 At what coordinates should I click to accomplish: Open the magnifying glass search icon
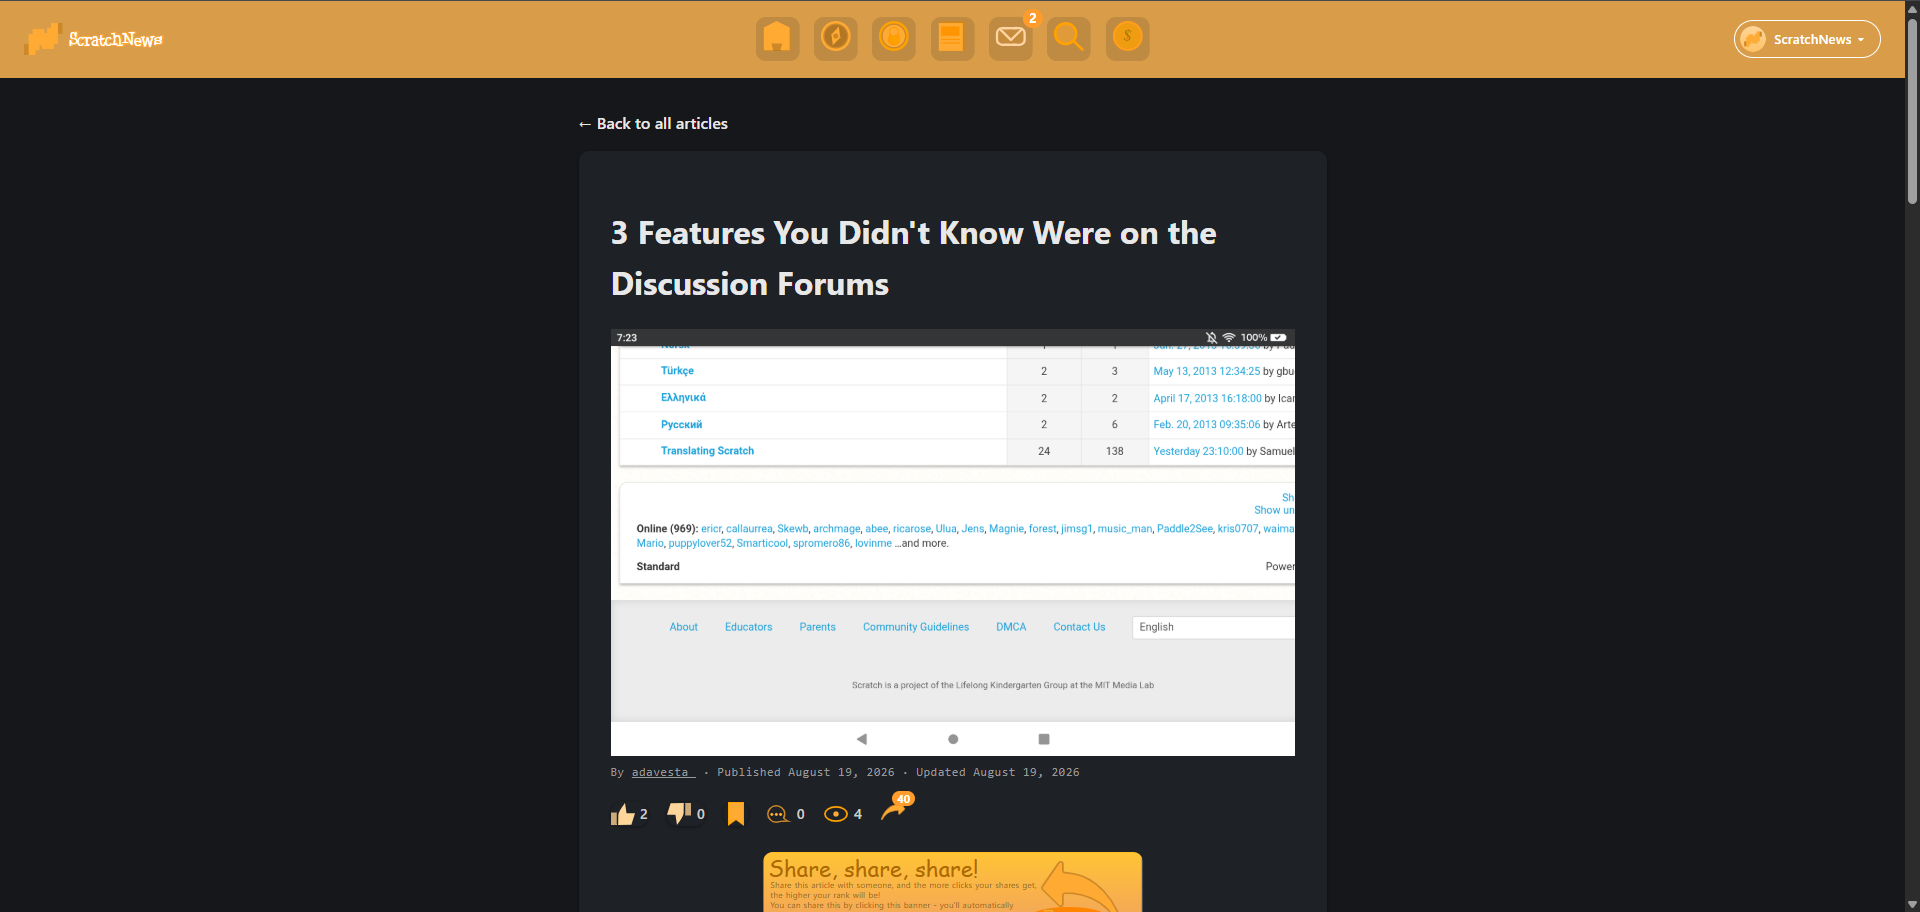1068,39
